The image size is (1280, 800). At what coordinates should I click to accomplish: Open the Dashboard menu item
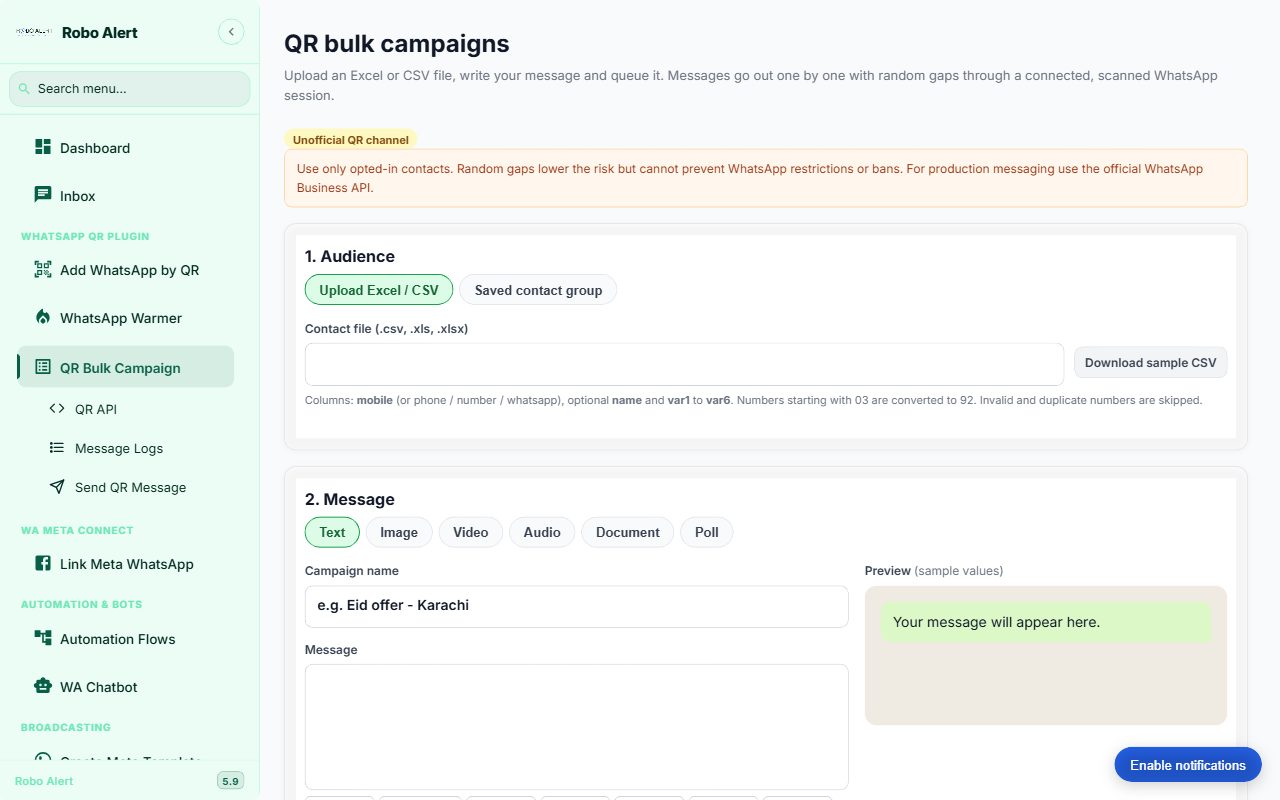[126, 148]
